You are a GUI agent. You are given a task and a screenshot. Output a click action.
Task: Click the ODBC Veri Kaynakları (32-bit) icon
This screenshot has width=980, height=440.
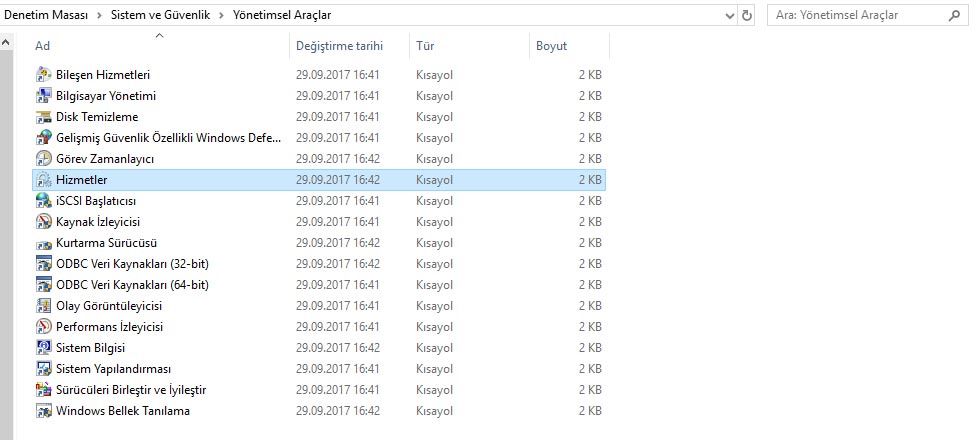click(44, 264)
